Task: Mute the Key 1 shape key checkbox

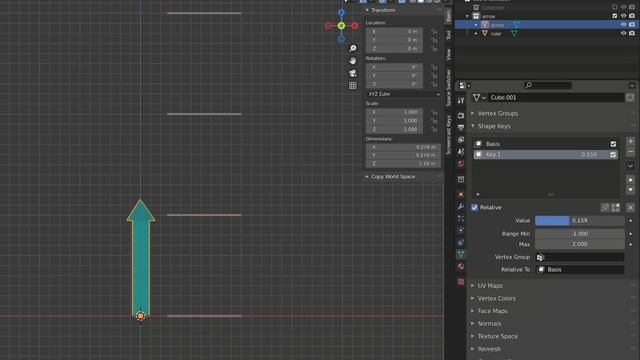Action: tap(613, 155)
